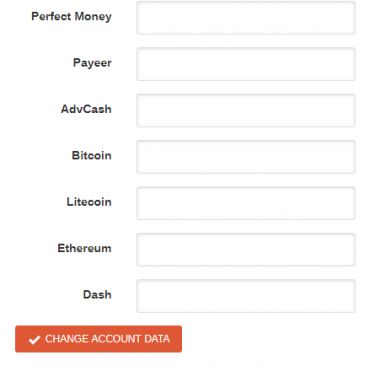Click into the AdvCash input field

pos(246,110)
